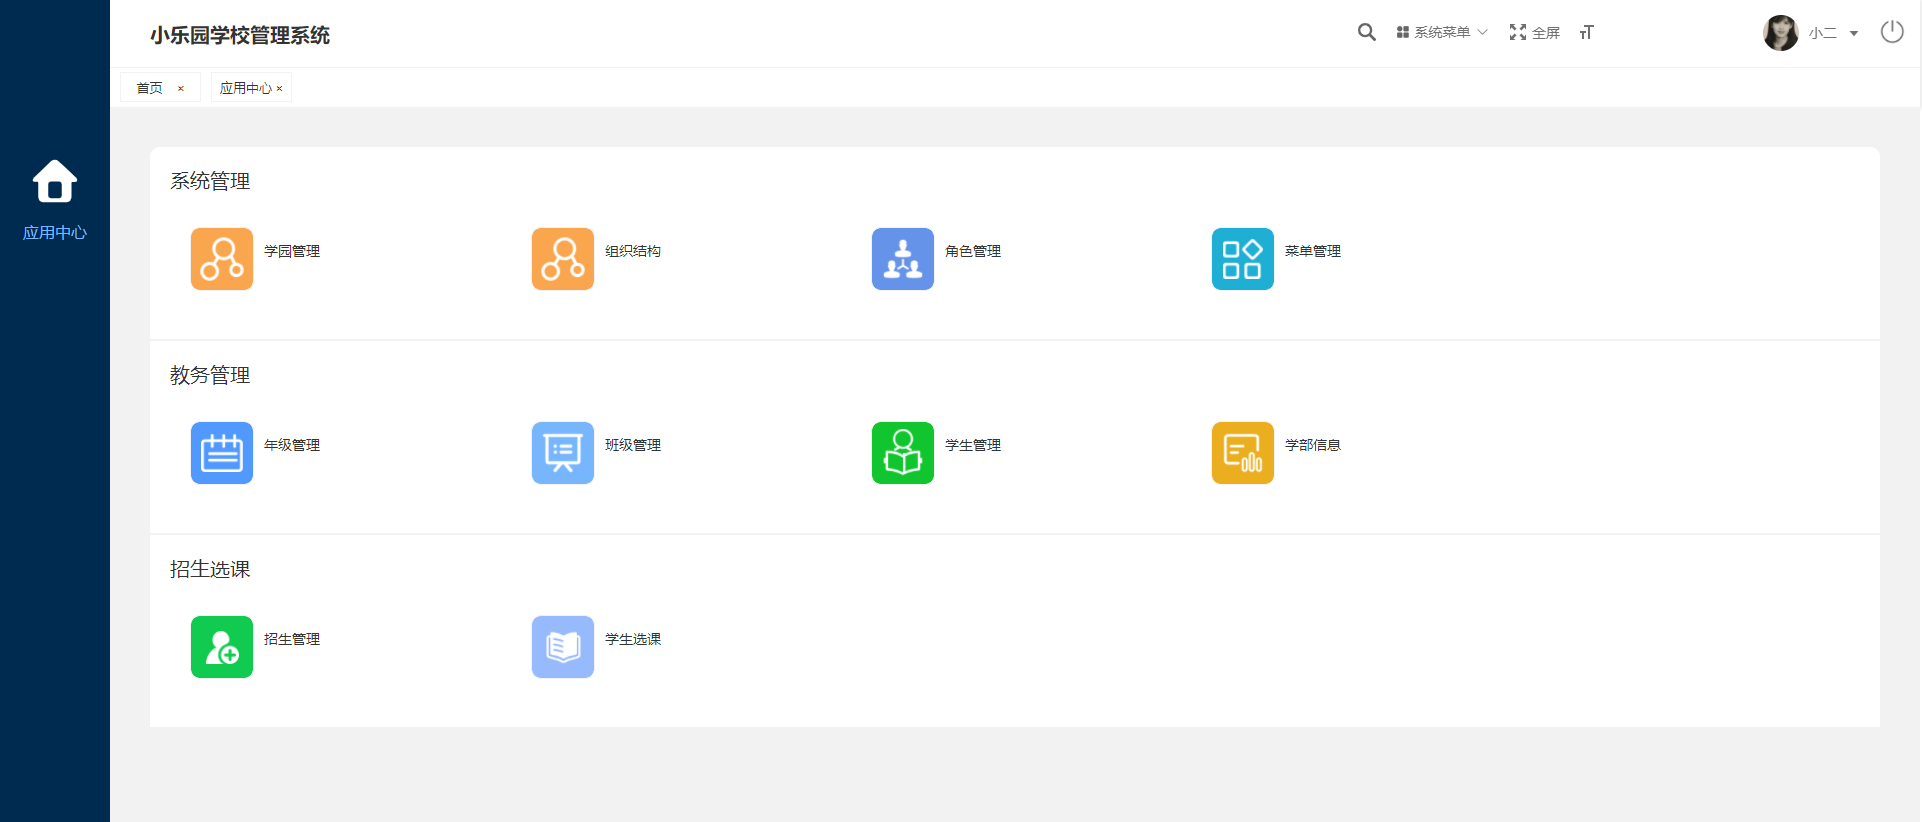
Task: Click the search magnifier icon
Action: (1367, 32)
